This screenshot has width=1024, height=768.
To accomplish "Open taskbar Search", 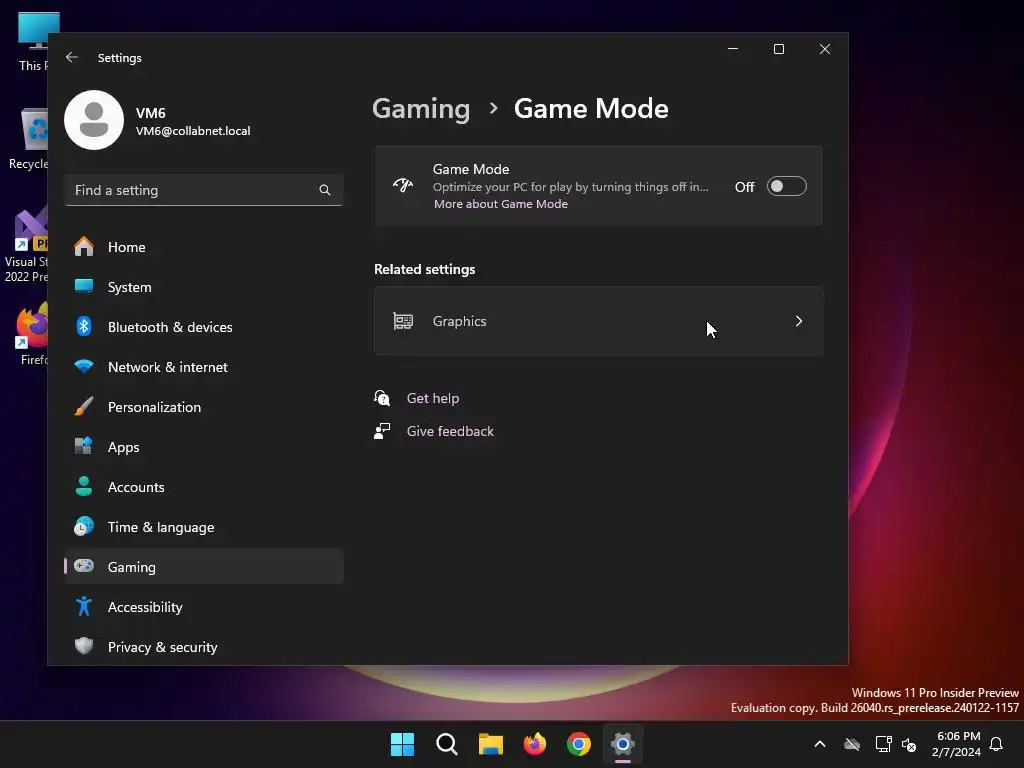I will [x=447, y=744].
